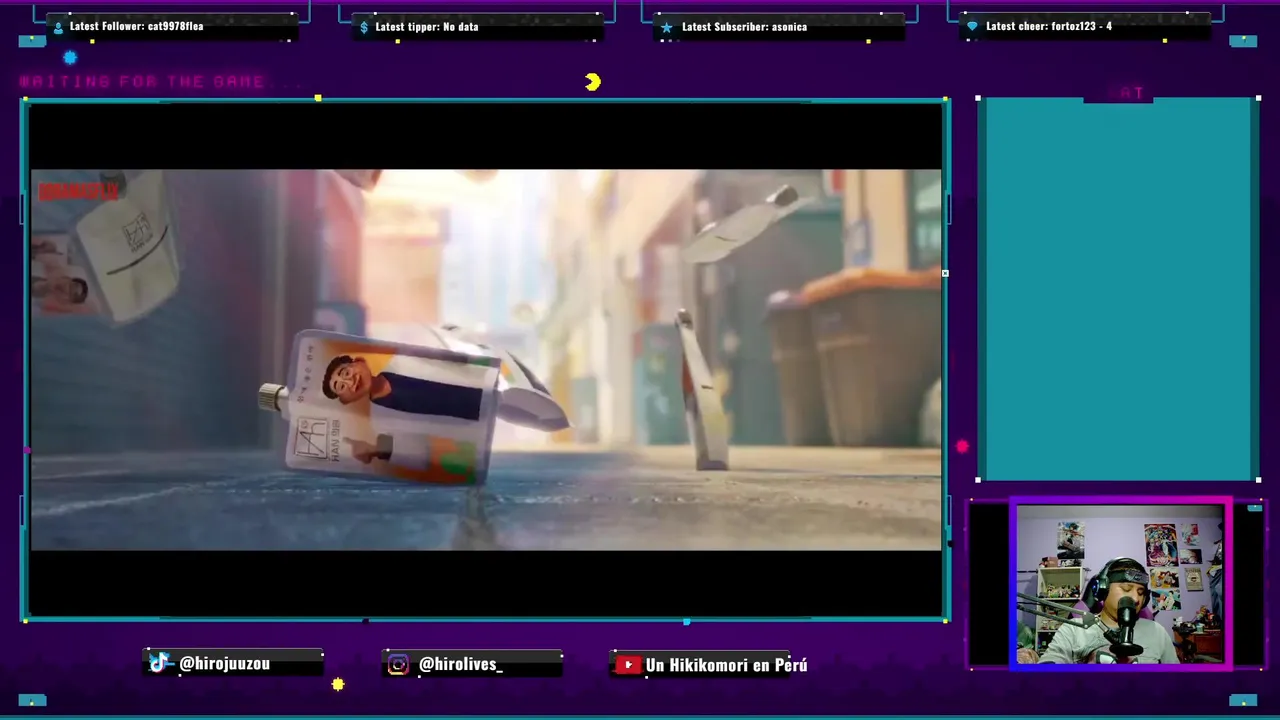Image resolution: width=1280 pixels, height=720 pixels.
Task: Click Un Hikikomori en Perú channel name
Action: 726,664
